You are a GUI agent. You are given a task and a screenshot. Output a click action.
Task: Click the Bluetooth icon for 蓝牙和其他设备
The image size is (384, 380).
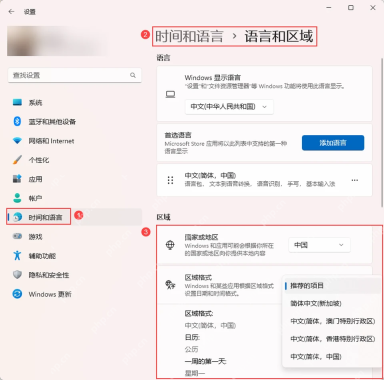(17, 121)
